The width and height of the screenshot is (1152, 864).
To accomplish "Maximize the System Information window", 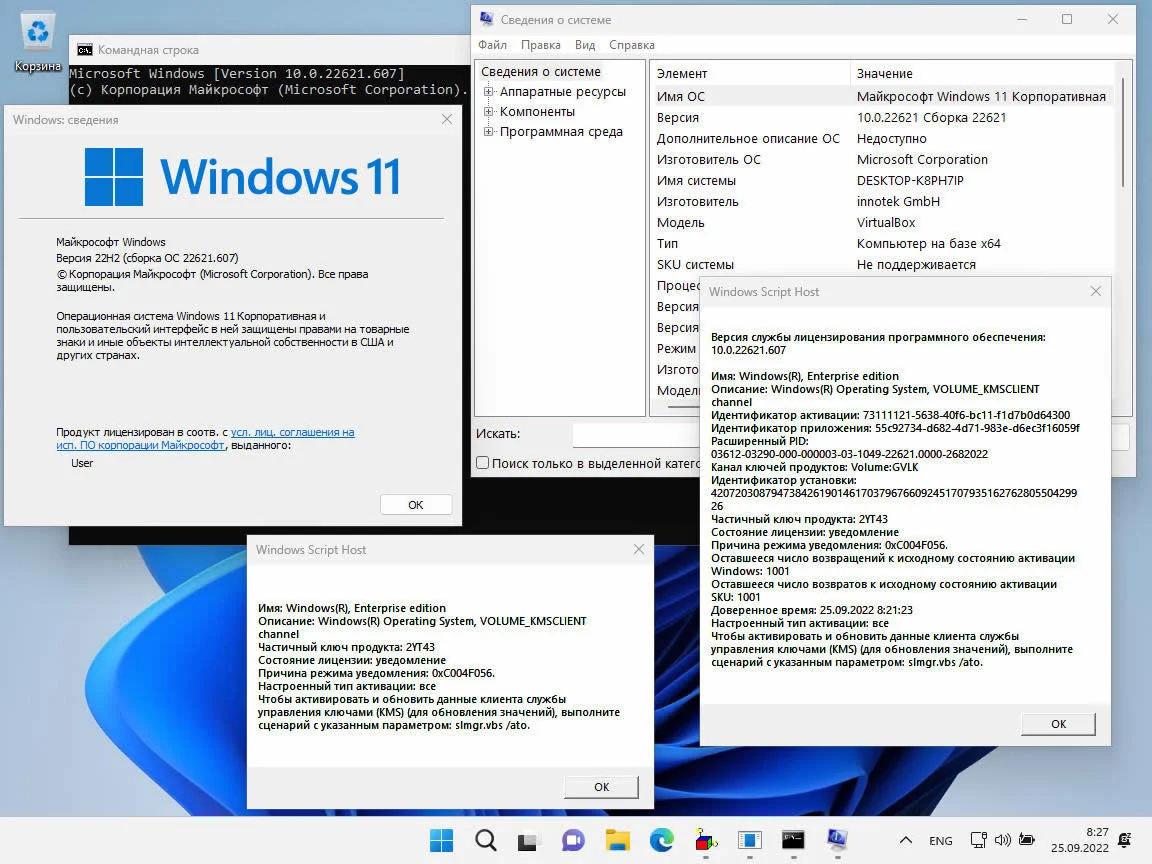I will click(1067, 20).
